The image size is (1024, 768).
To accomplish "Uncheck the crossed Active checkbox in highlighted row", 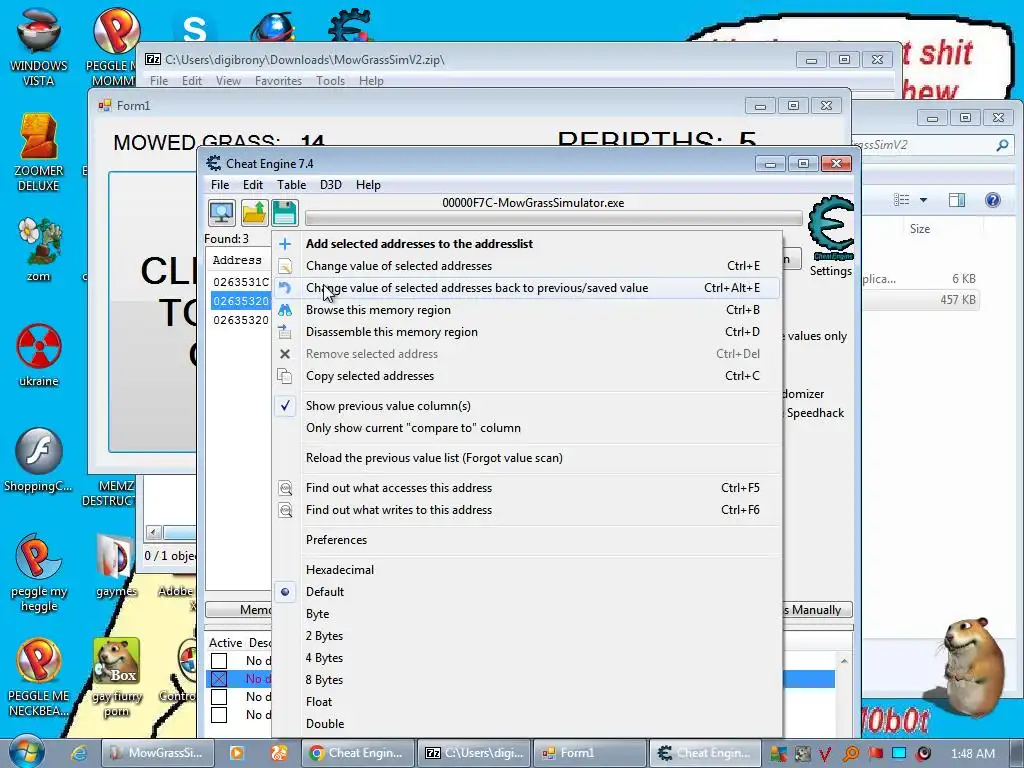I will tap(219, 679).
